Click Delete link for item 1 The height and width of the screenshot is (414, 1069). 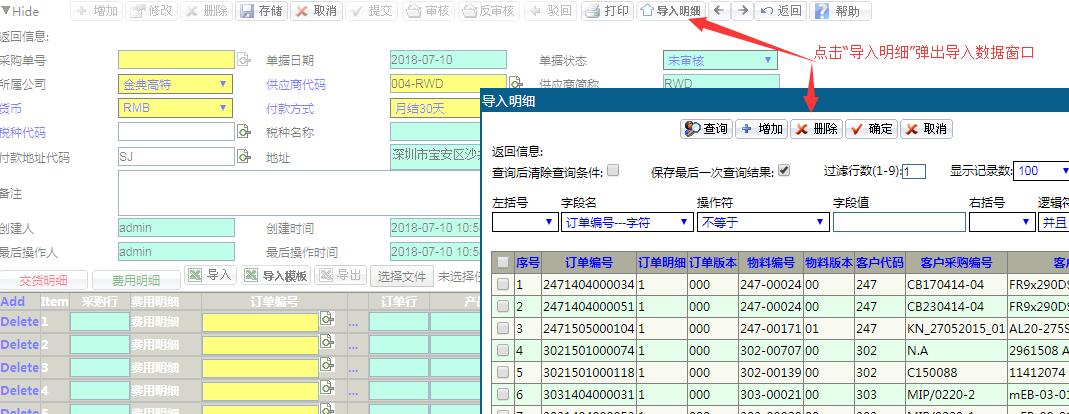click(20, 322)
